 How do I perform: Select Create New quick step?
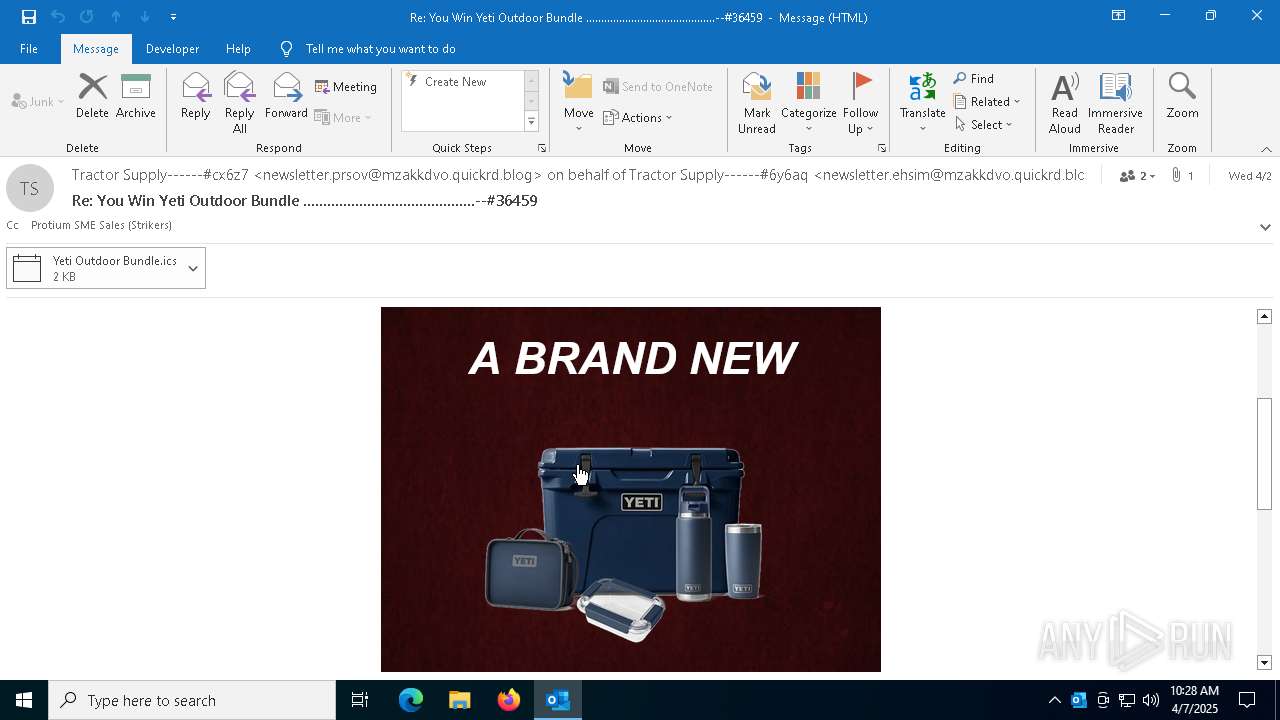point(456,82)
